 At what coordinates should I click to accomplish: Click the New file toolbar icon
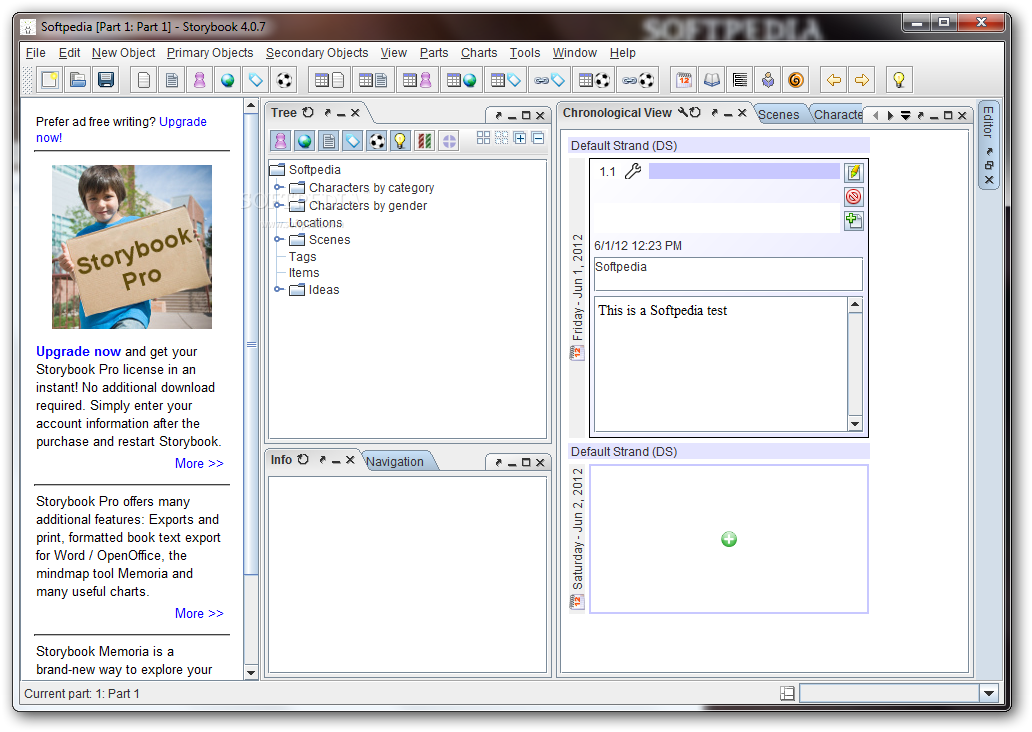pos(49,80)
